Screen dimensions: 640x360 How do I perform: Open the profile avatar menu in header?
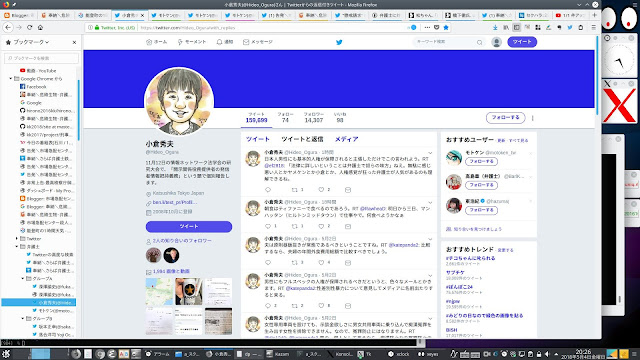(x=496, y=42)
